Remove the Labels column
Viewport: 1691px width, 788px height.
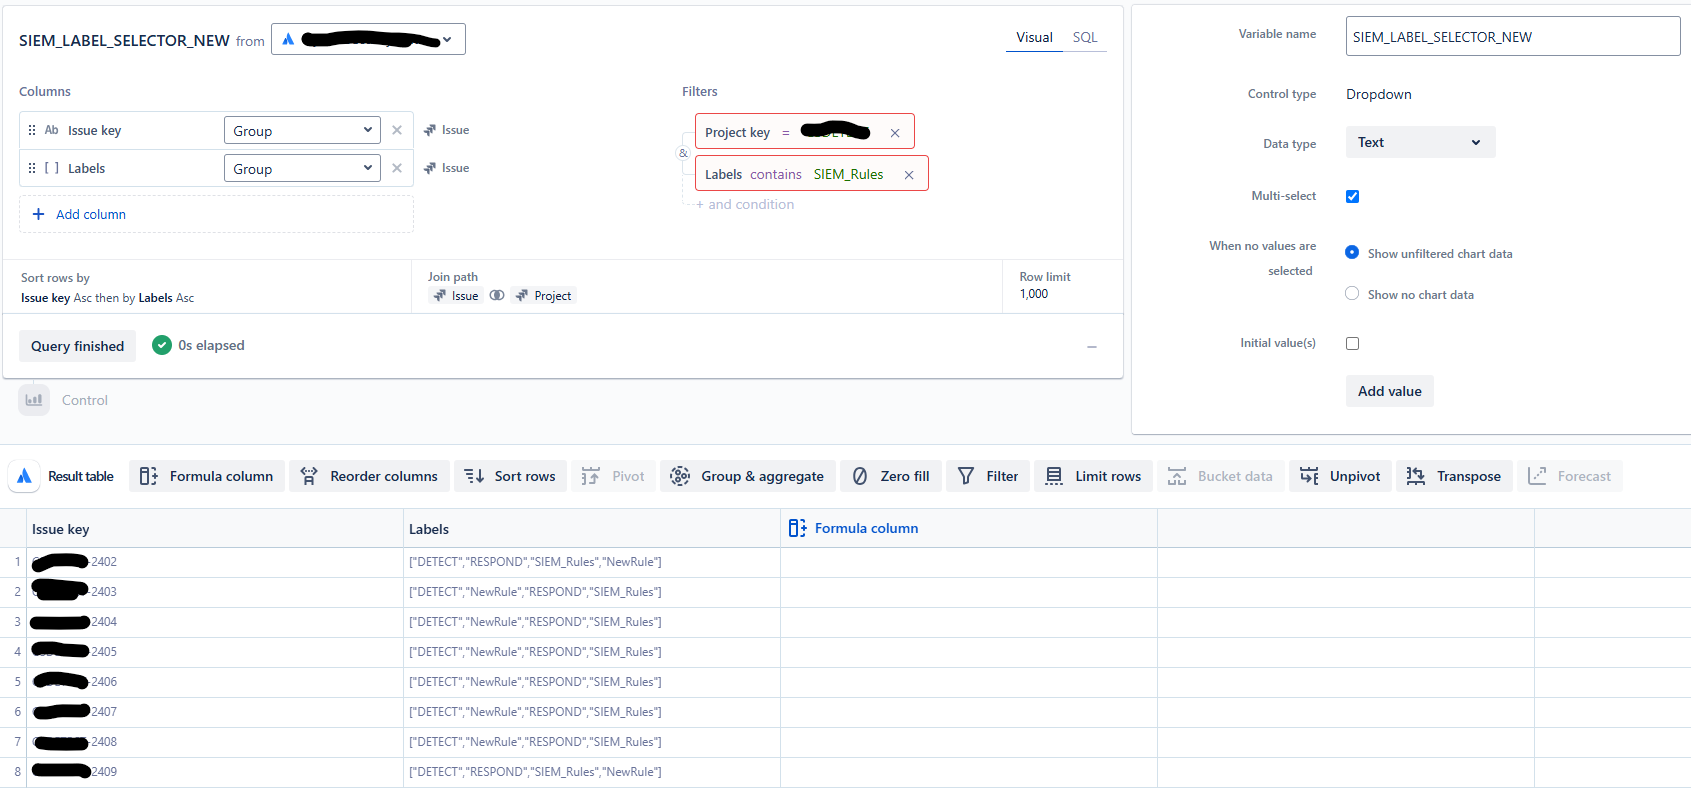tap(397, 169)
